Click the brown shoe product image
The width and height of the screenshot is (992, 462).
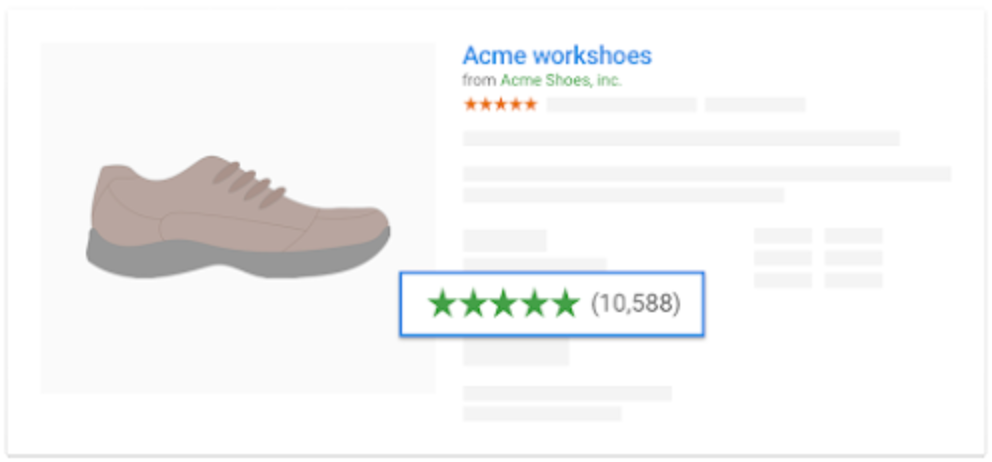(x=238, y=216)
